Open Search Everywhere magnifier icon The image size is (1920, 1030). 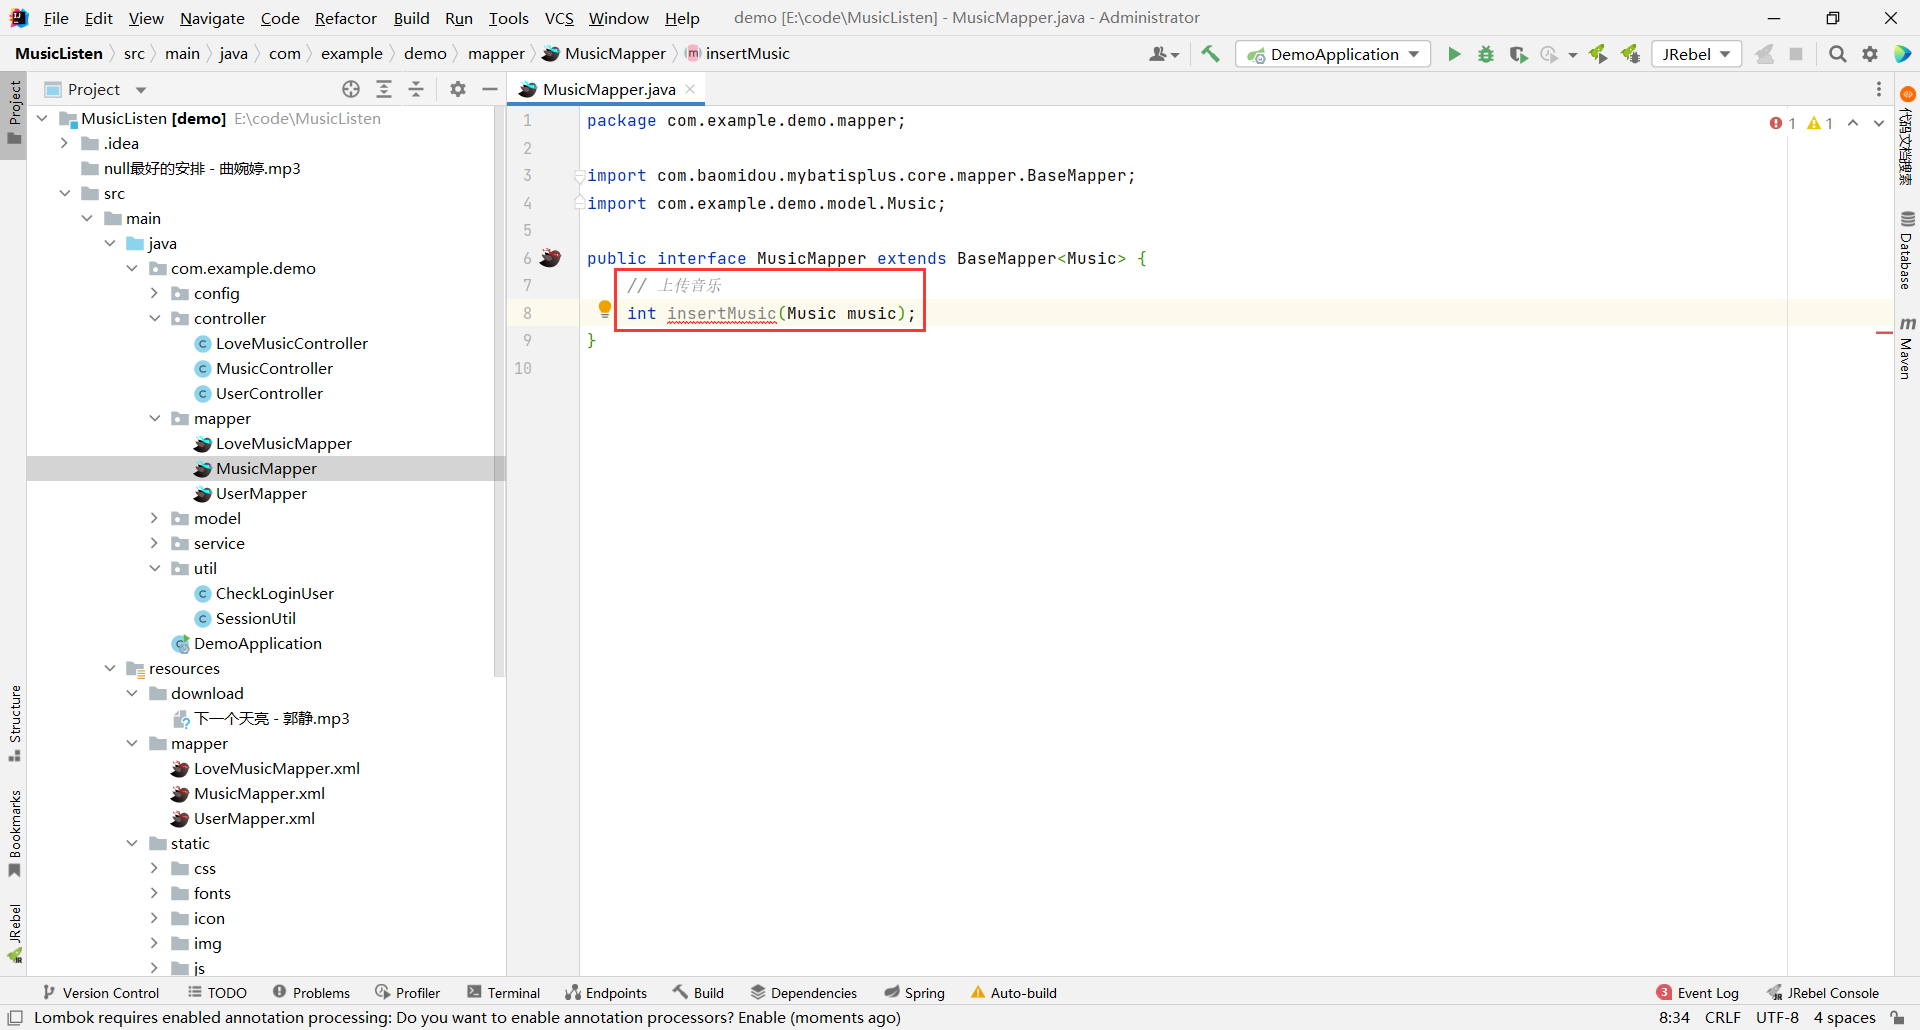click(1837, 54)
